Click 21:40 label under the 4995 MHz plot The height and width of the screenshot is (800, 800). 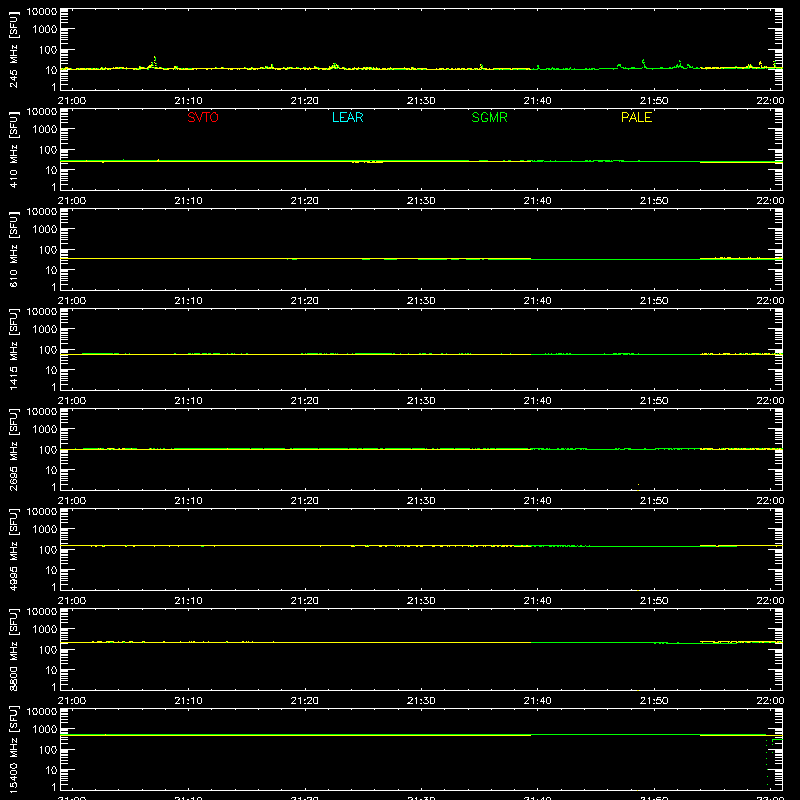point(537,601)
